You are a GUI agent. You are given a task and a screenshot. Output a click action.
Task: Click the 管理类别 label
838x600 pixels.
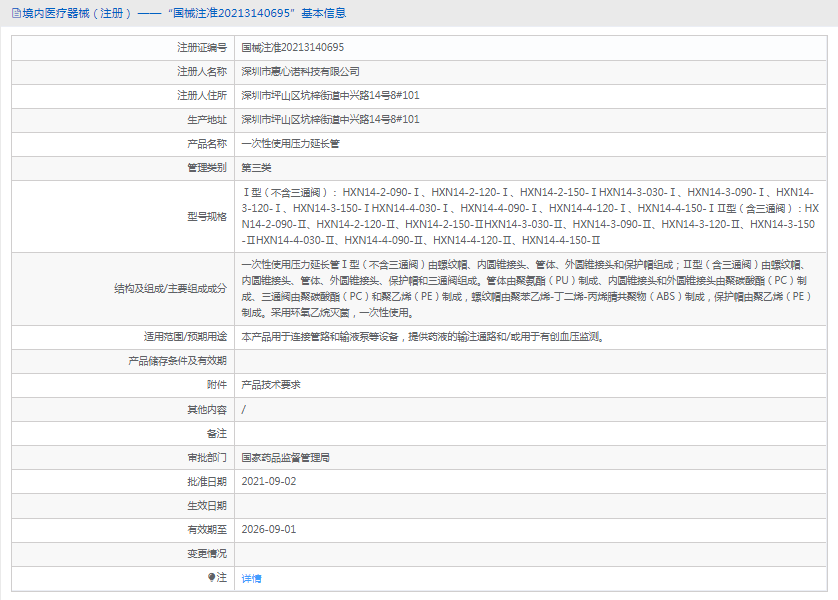pyautogui.click(x=207, y=168)
